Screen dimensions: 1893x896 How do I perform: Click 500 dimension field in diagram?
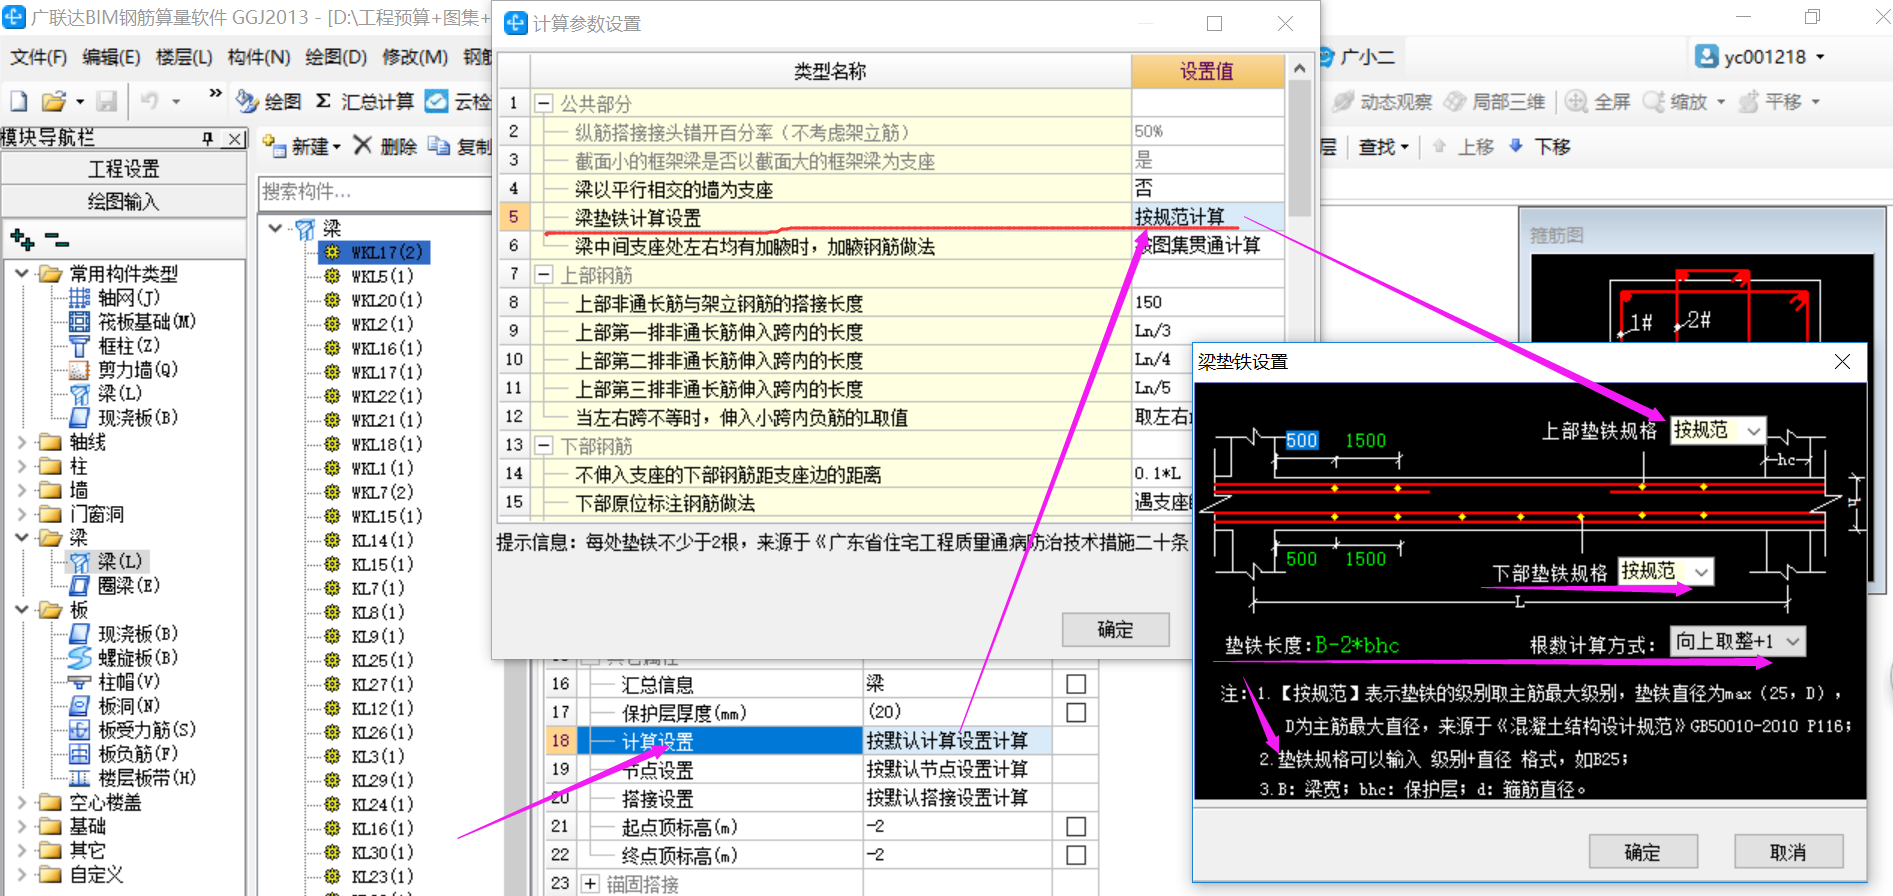coord(1301,441)
